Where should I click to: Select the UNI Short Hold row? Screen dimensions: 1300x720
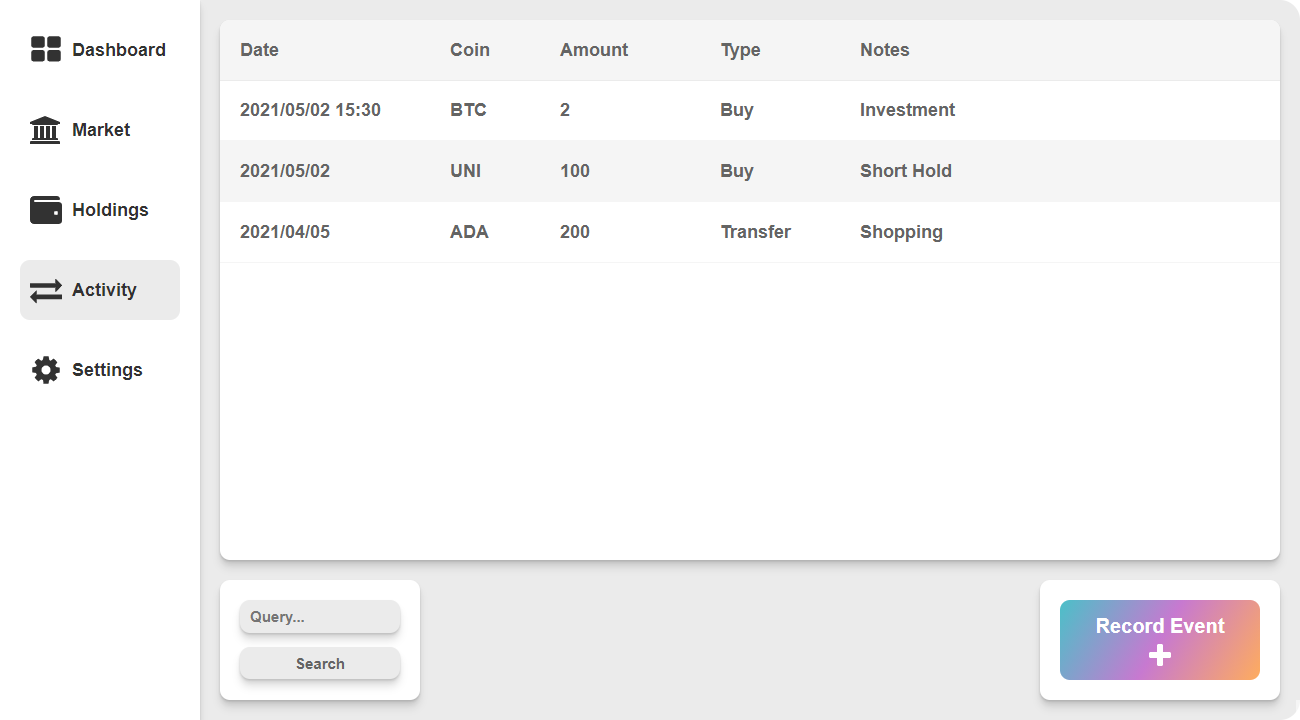(750, 171)
